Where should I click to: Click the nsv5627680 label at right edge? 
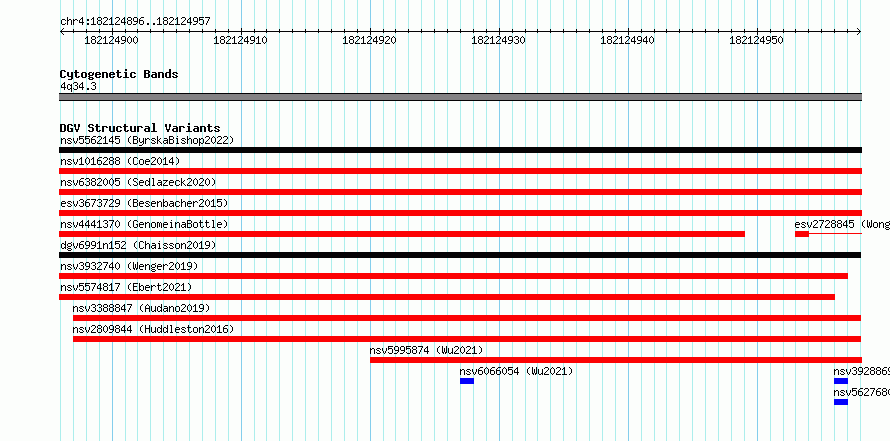[x=862, y=392]
